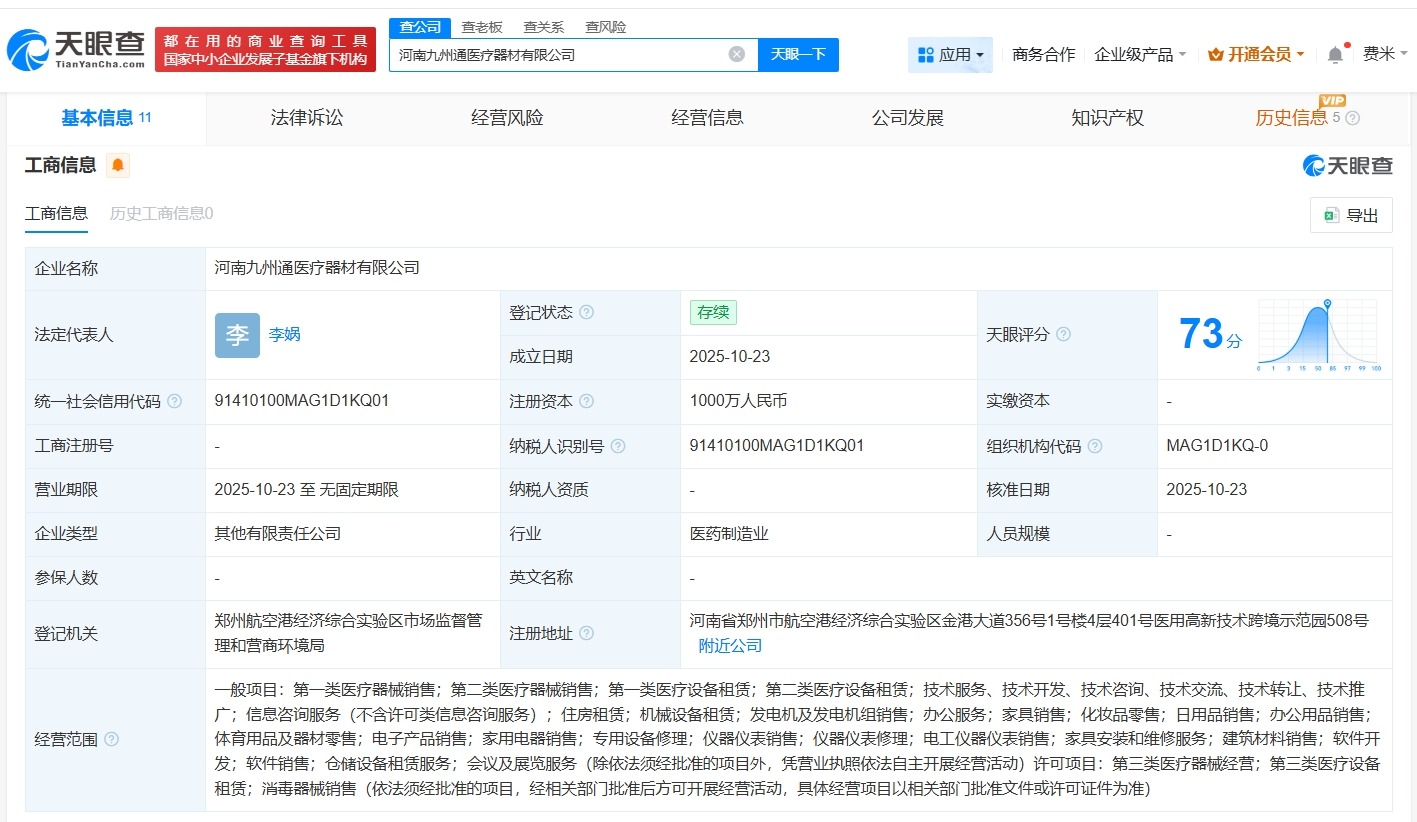Switch to the 法律诉讼 tab
The height and width of the screenshot is (822, 1417).
coord(306,117)
